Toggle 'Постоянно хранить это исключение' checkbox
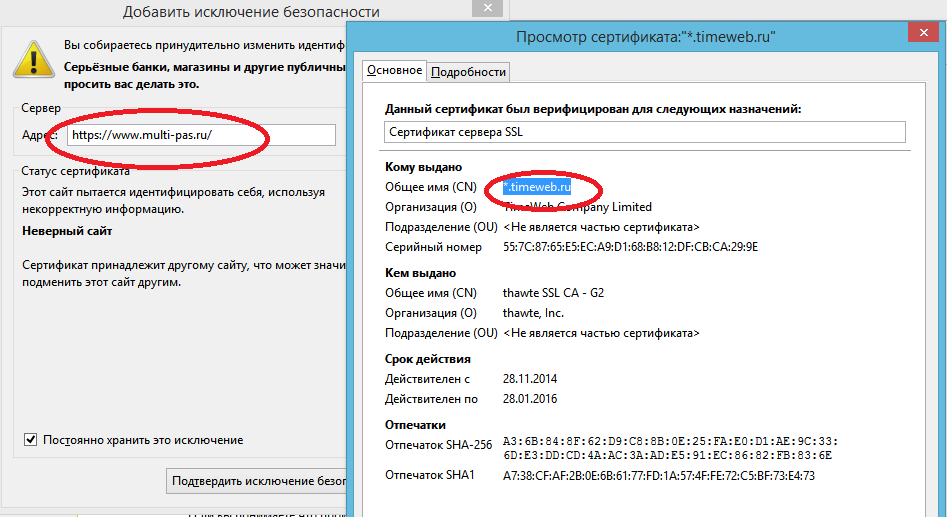This screenshot has height=517, width=947. [x=31, y=440]
